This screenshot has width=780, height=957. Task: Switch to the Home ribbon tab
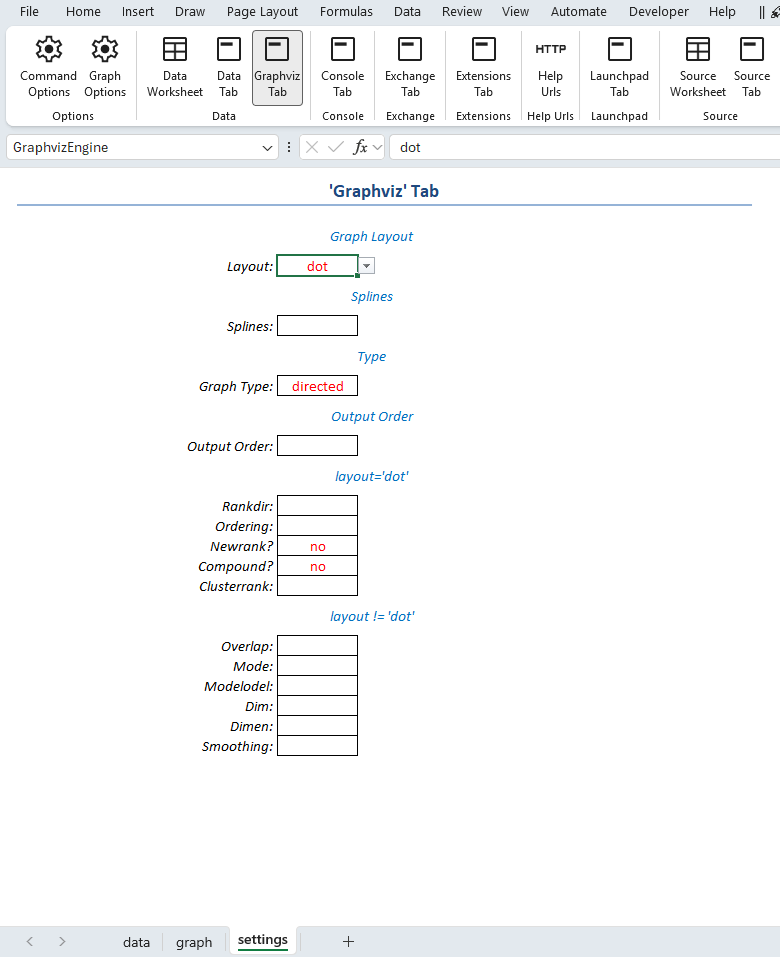pyautogui.click(x=83, y=12)
